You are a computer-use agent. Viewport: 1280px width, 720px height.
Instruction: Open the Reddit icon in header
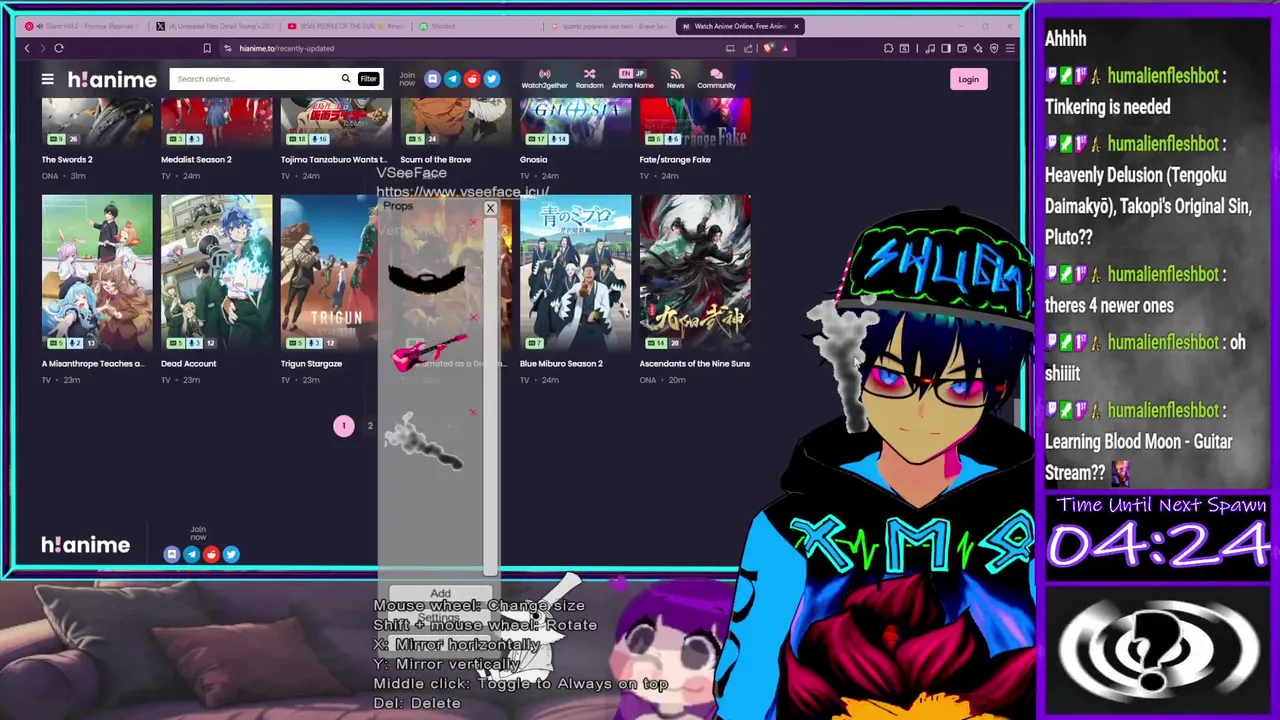coord(472,79)
